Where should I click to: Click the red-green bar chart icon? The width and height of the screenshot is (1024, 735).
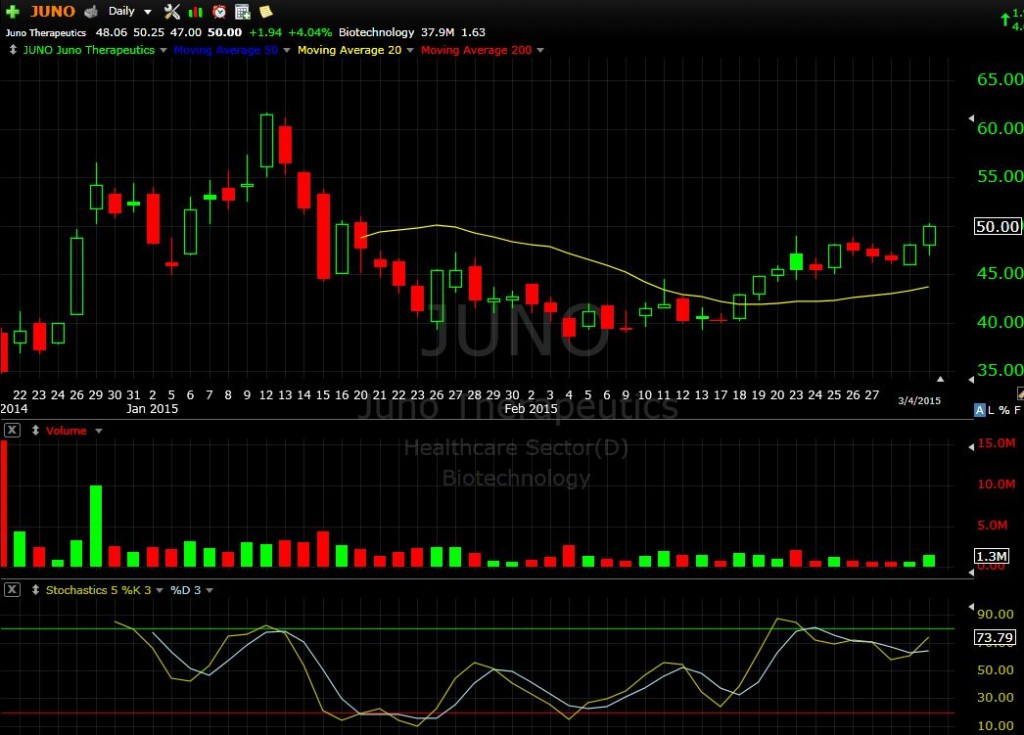[195, 12]
